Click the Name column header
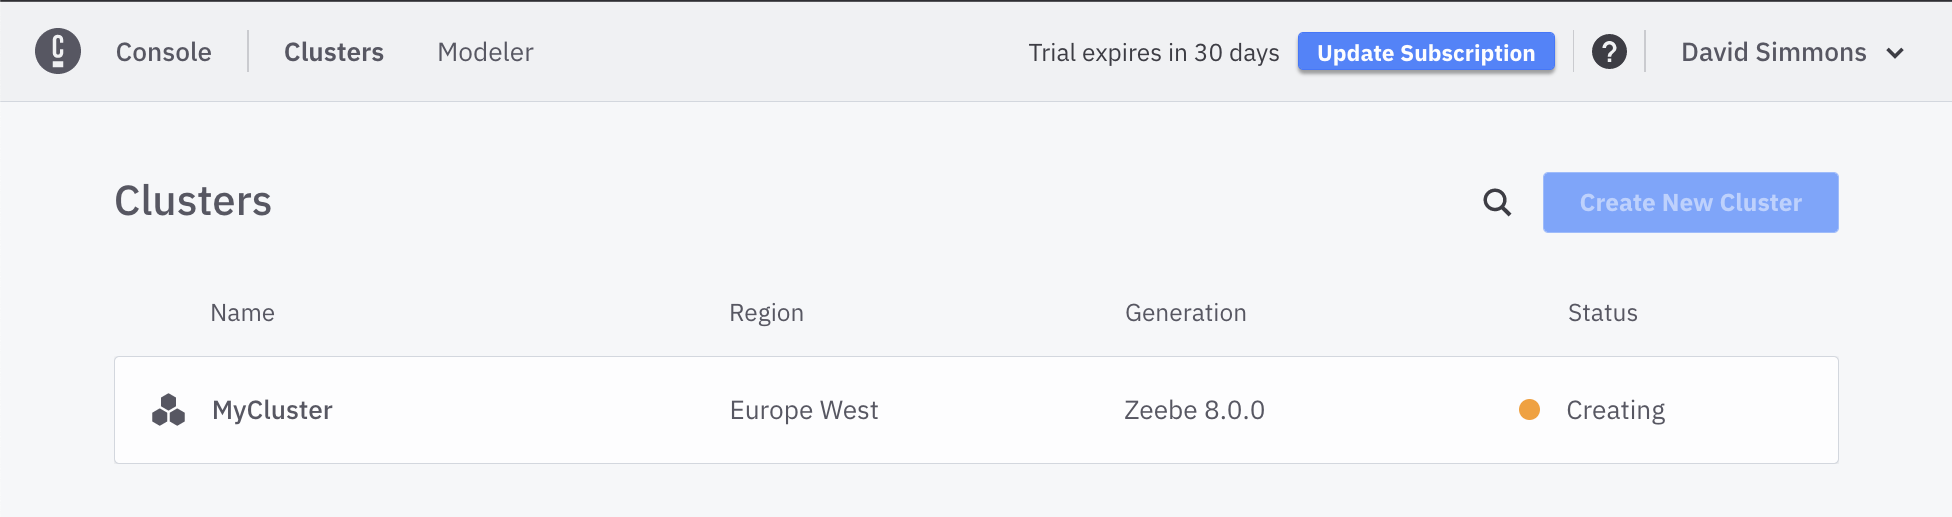This screenshot has height=517, width=1952. pyautogui.click(x=242, y=313)
